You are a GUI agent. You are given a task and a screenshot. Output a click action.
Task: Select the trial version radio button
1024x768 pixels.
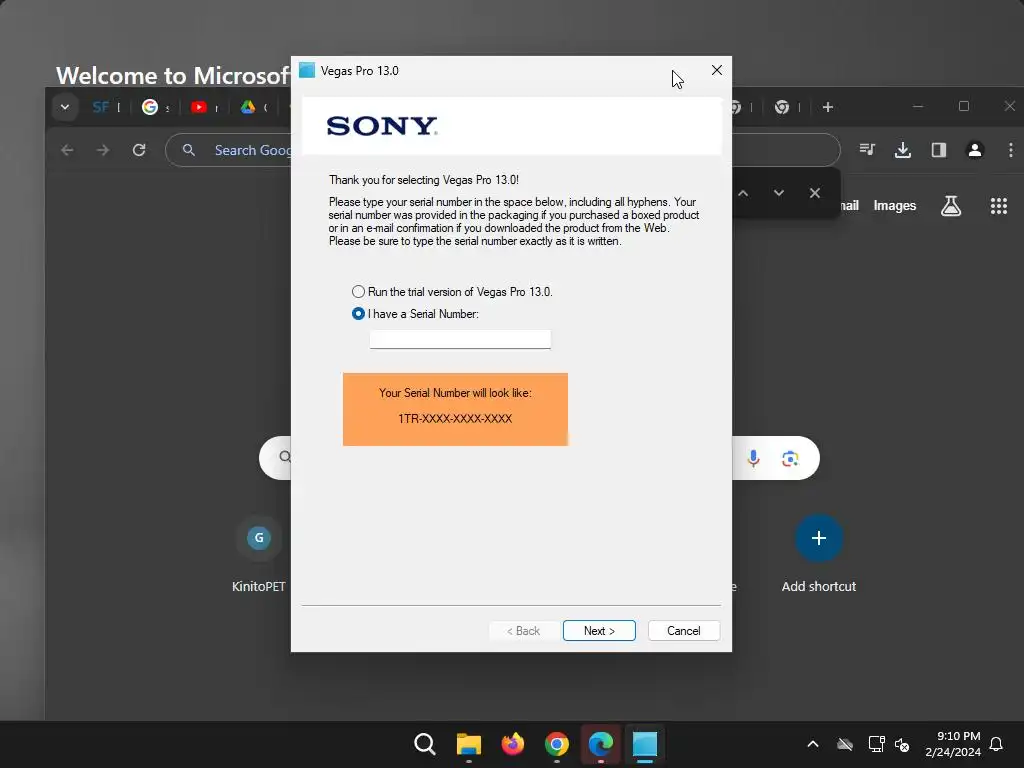[359, 292]
